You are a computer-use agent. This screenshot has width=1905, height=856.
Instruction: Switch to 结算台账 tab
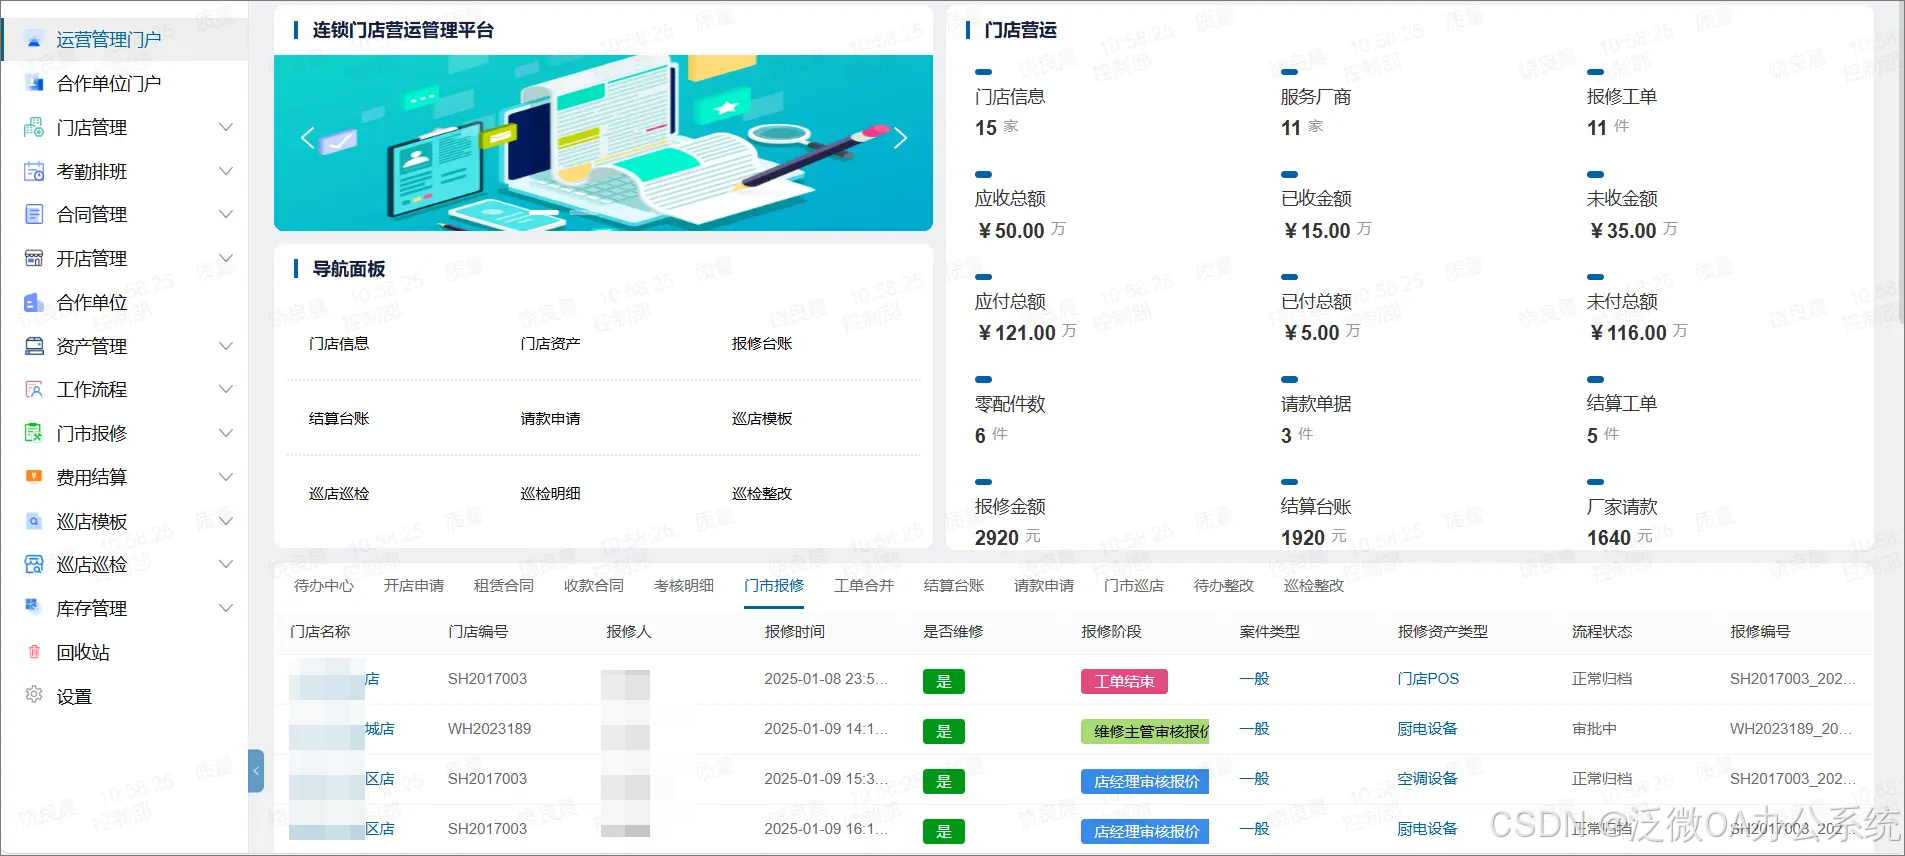(x=954, y=586)
